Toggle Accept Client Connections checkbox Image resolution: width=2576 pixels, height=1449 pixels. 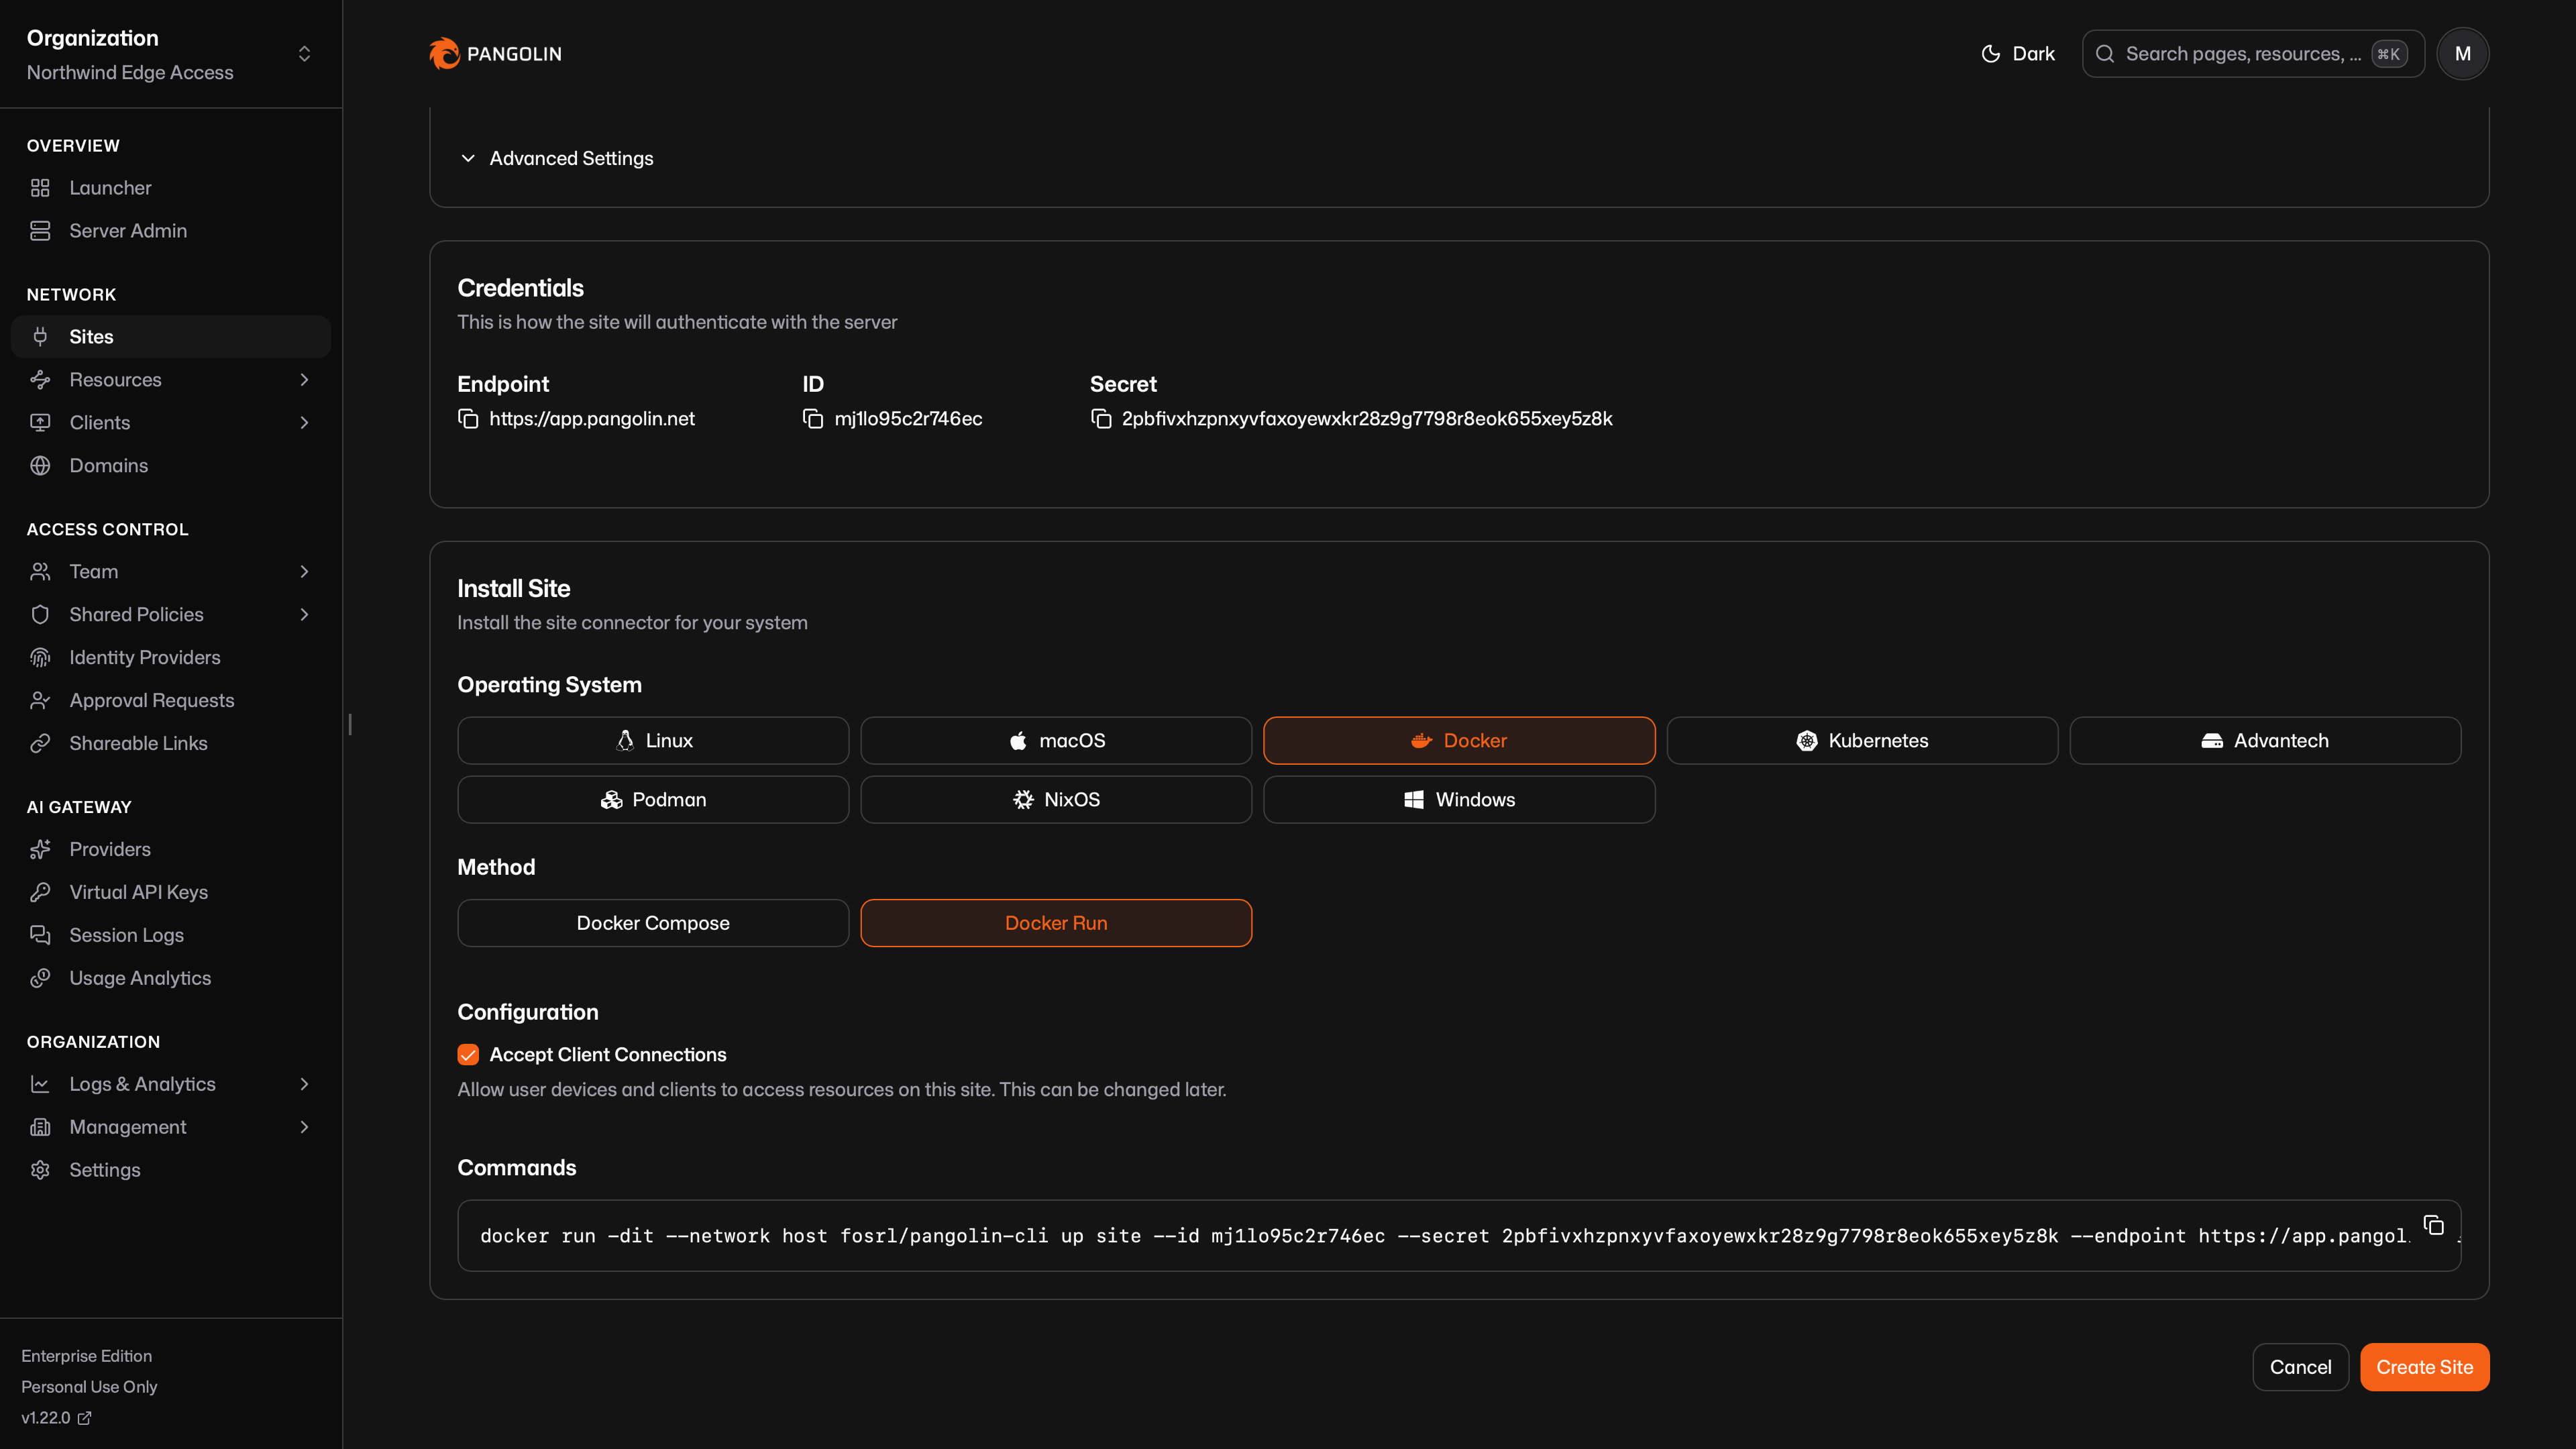pyautogui.click(x=468, y=1055)
